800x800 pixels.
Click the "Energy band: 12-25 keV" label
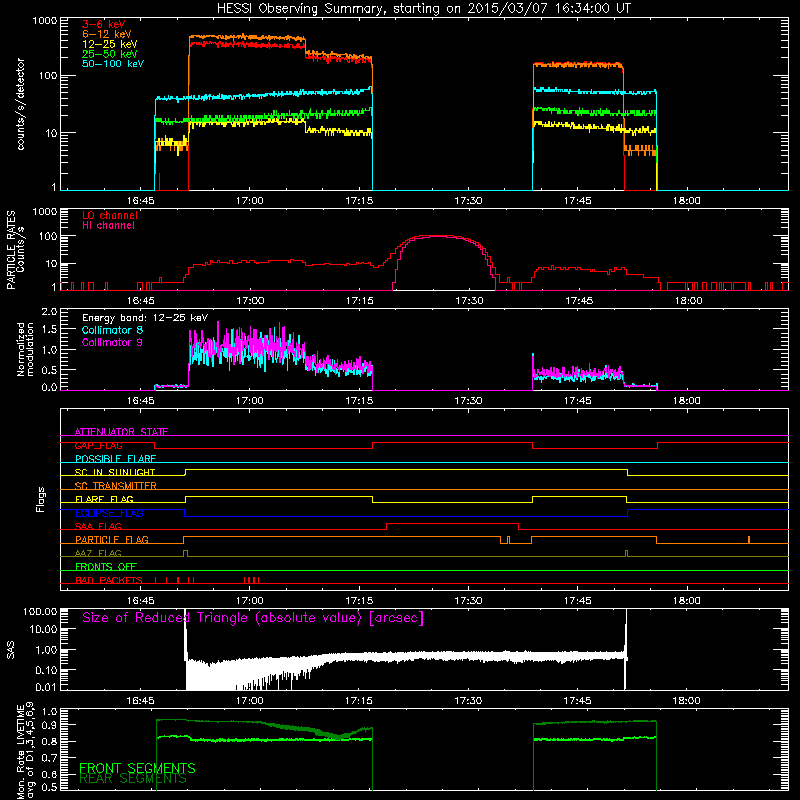[x=145, y=318]
